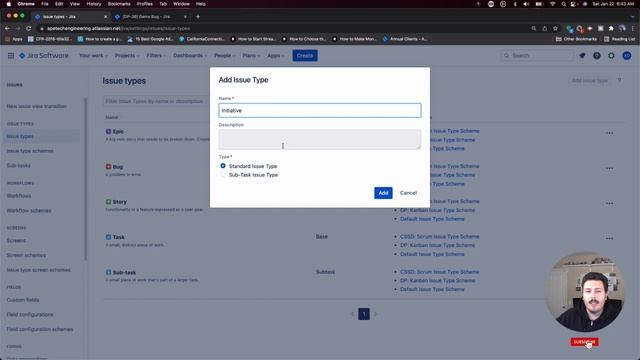Expand the People dropdown
Screen dimensions: 640x360
(x=224, y=56)
